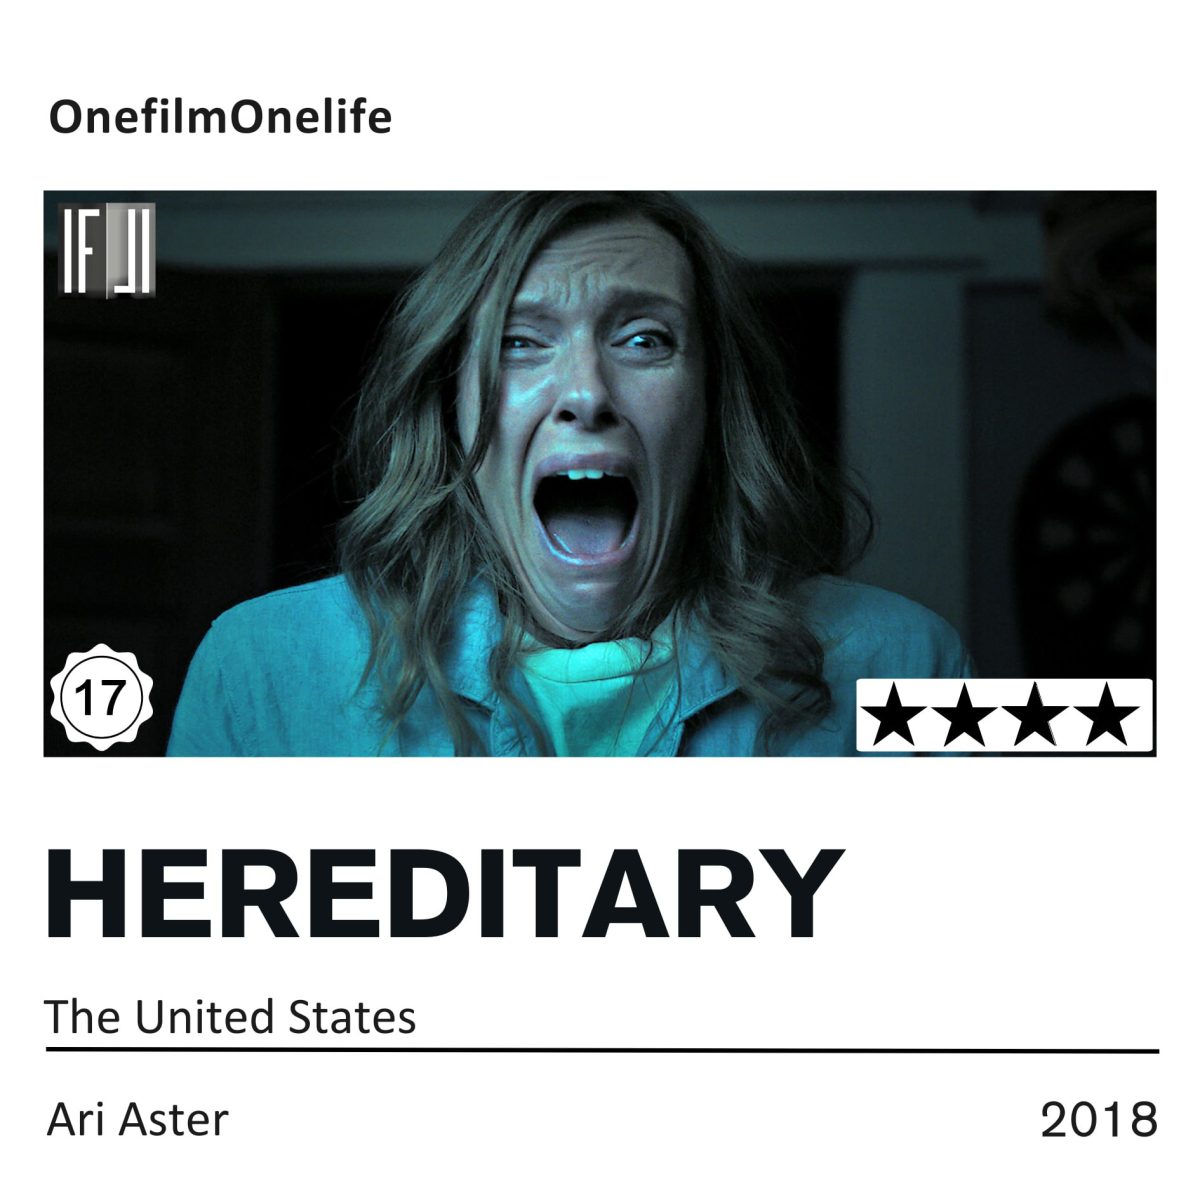The height and width of the screenshot is (1200, 1200).
Task: Click the letter H in HEREDITARY
Action: click(x=90, y=894)
